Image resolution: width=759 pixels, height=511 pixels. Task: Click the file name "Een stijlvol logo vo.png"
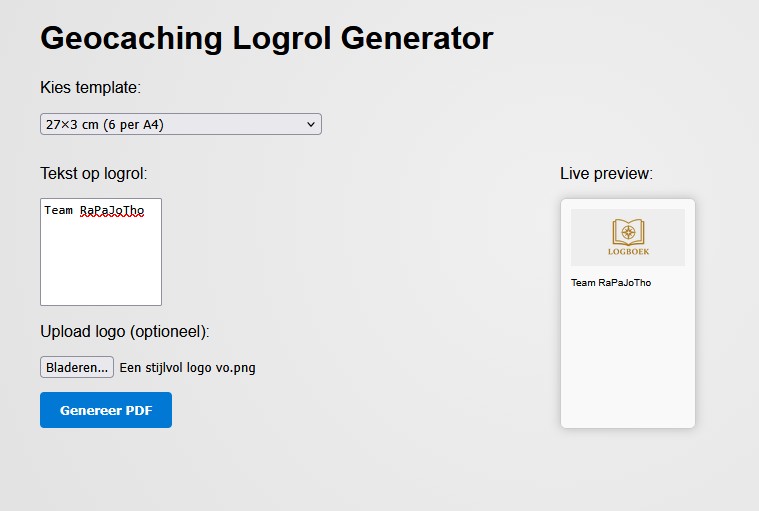pyautogui.click(x=187, y=368)
